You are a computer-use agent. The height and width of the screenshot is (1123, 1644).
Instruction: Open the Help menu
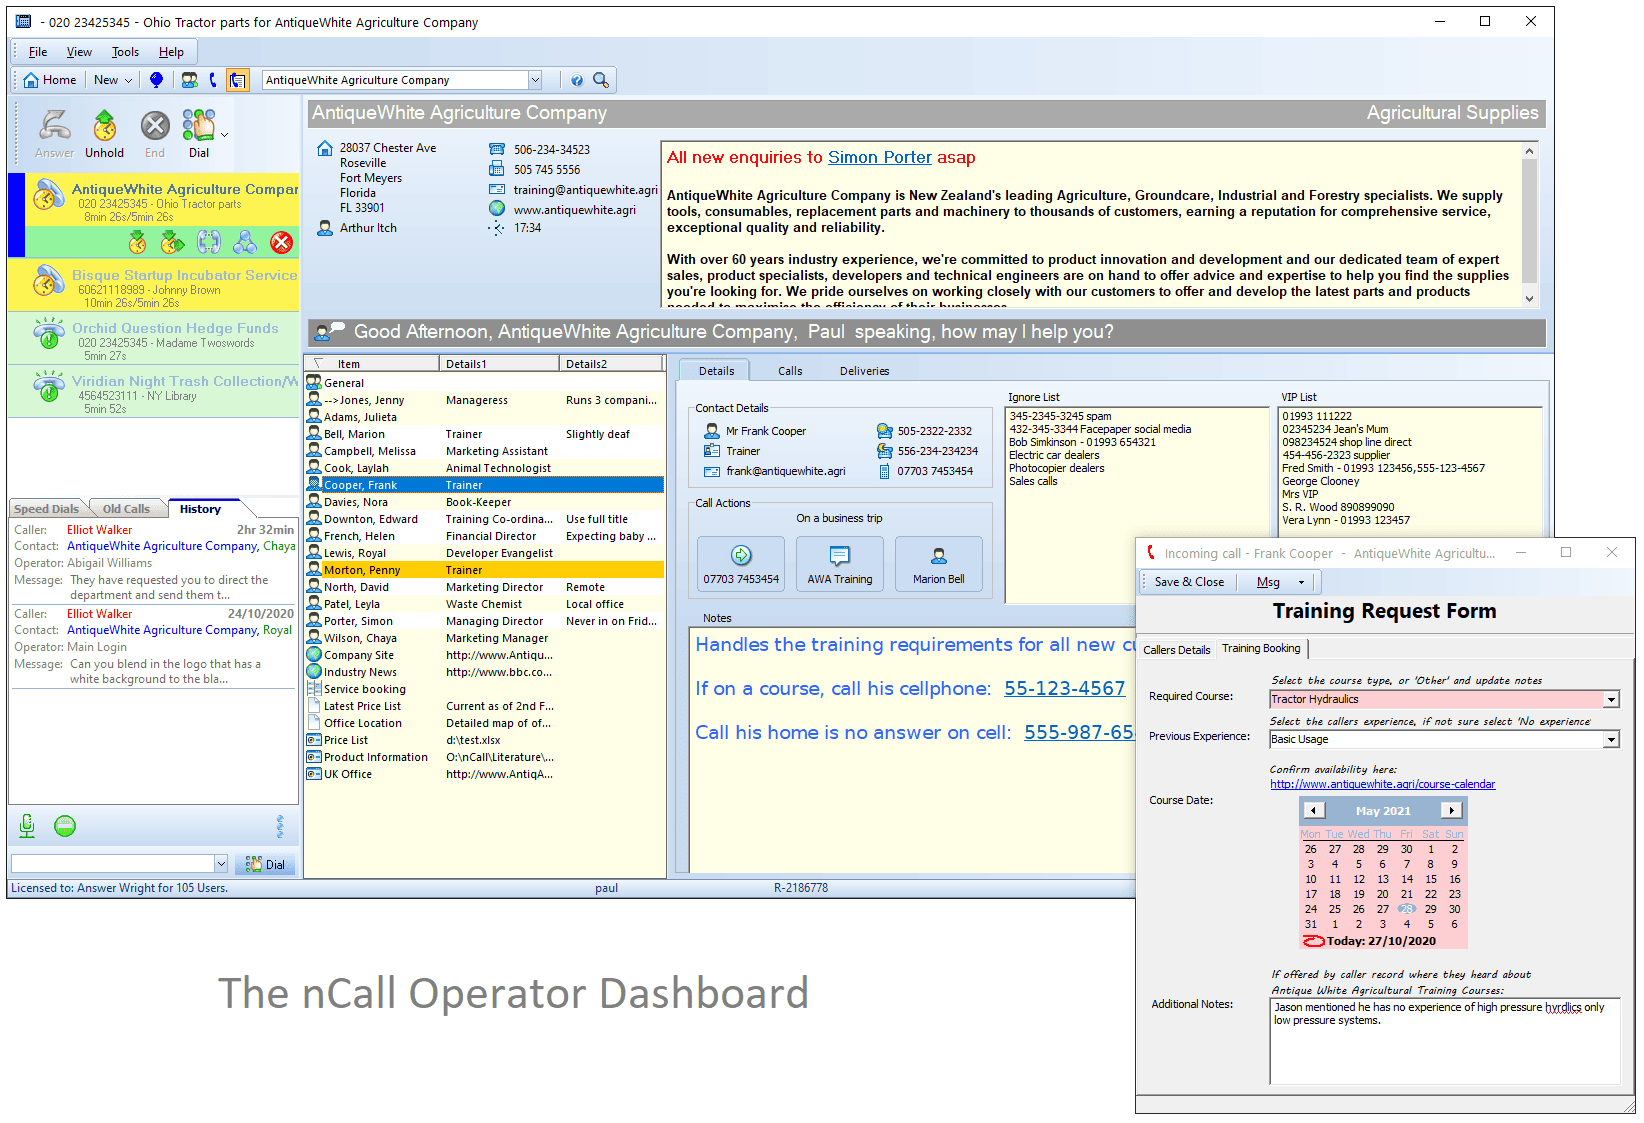coord(171,52)
